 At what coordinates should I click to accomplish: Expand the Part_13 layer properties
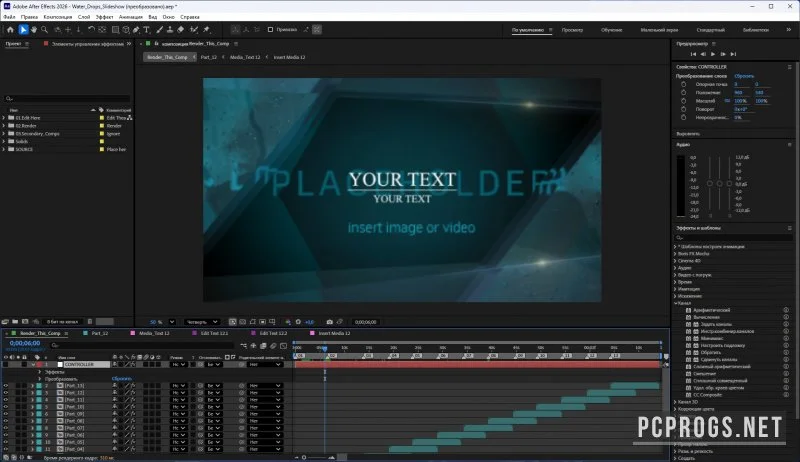[32, 386]
